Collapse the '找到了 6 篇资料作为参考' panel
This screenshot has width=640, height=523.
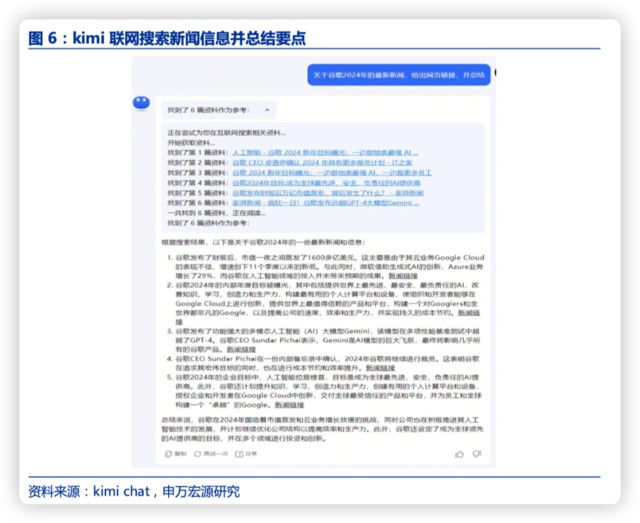(x=267, y=110)
